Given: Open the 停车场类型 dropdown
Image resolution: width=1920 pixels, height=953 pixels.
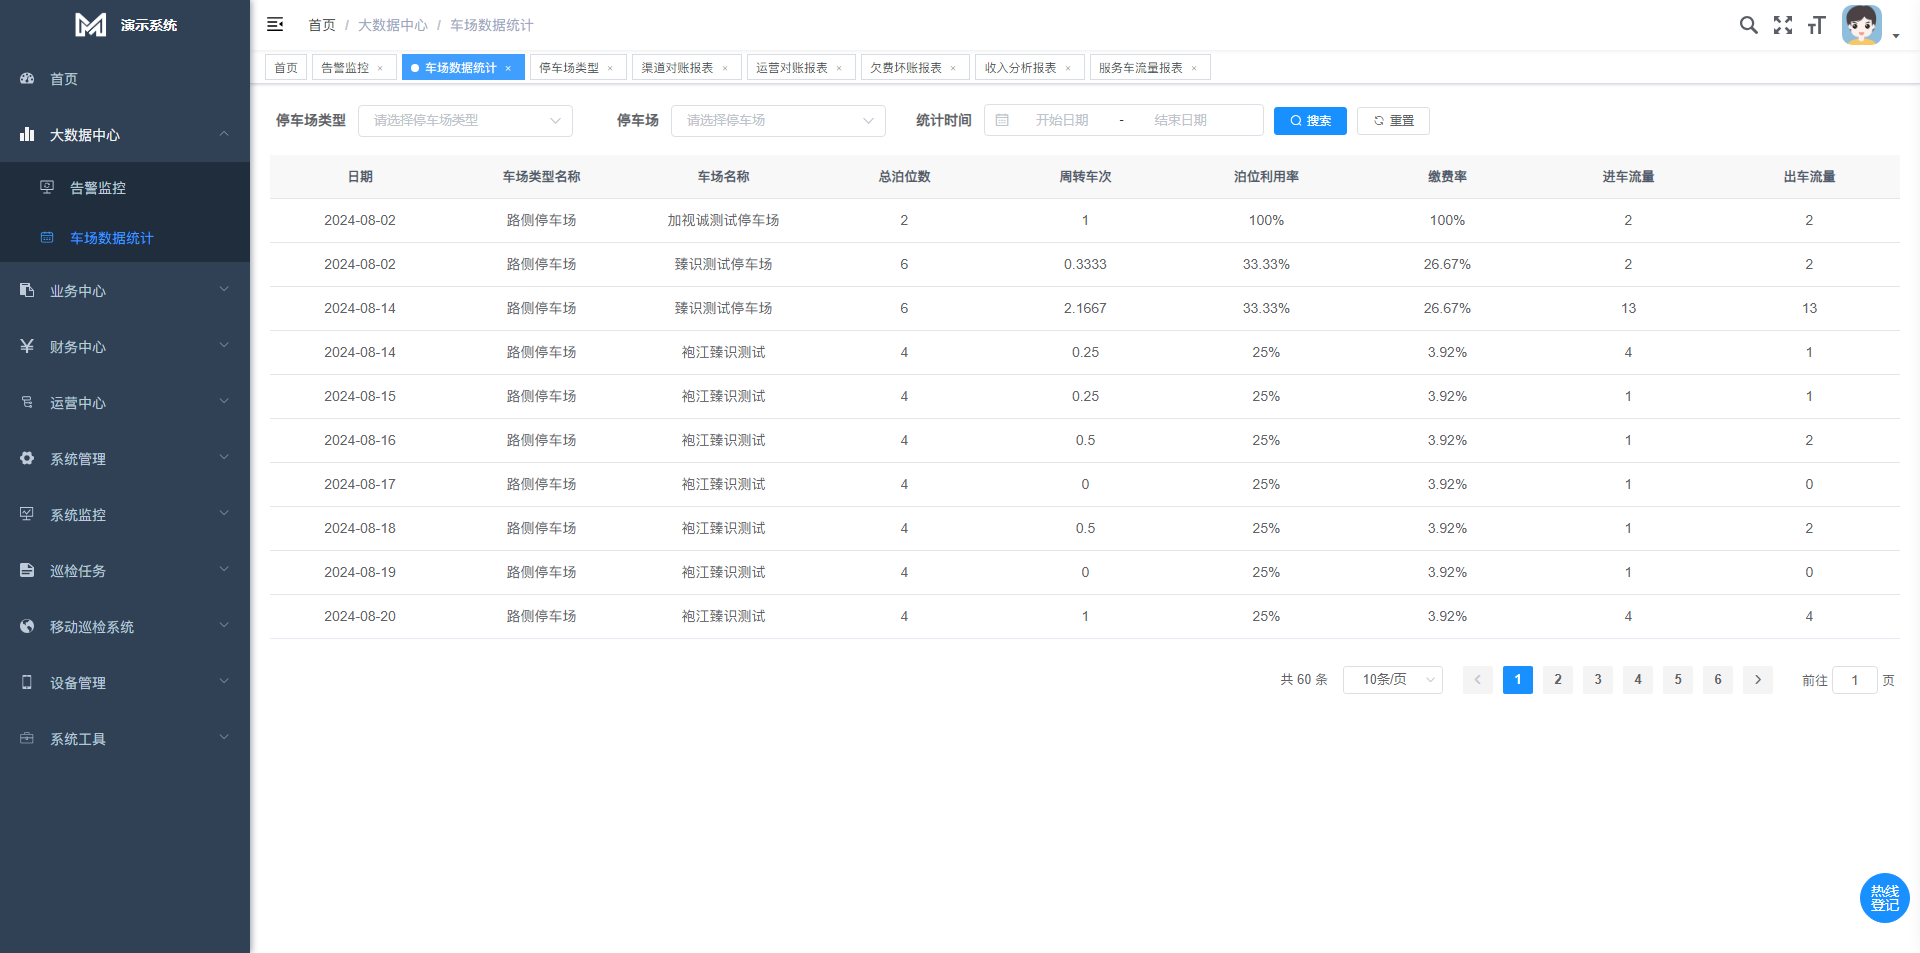Looking at the screenshot, I should [465, 120].
